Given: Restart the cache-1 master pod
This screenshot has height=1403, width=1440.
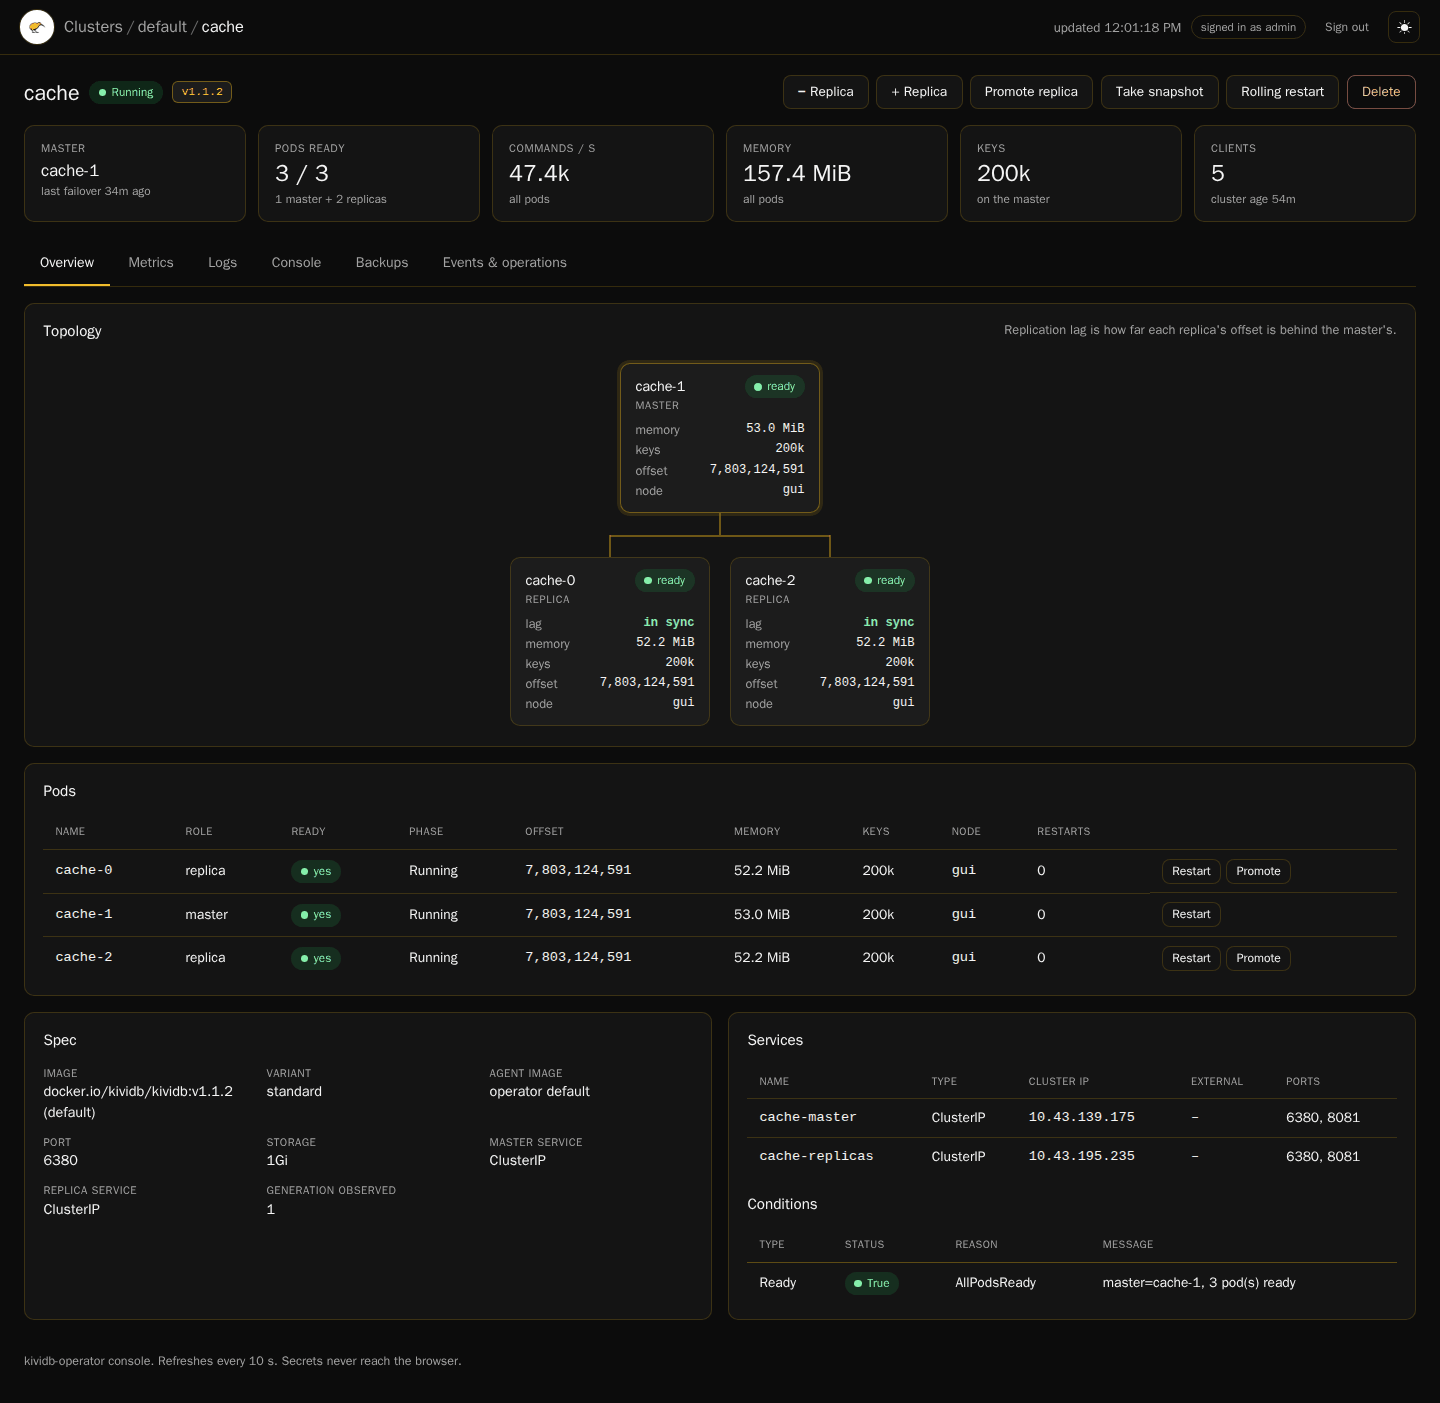Looking at the screenshot, I should coord(1191,914).
